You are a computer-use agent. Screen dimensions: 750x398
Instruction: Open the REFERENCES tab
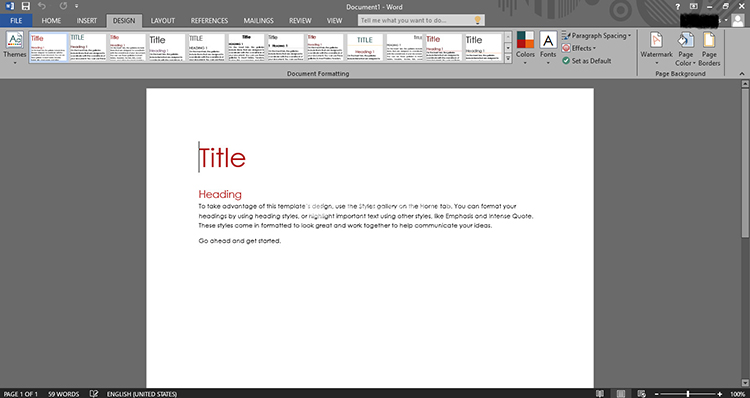pyautogui.click(x=209, y=21)
